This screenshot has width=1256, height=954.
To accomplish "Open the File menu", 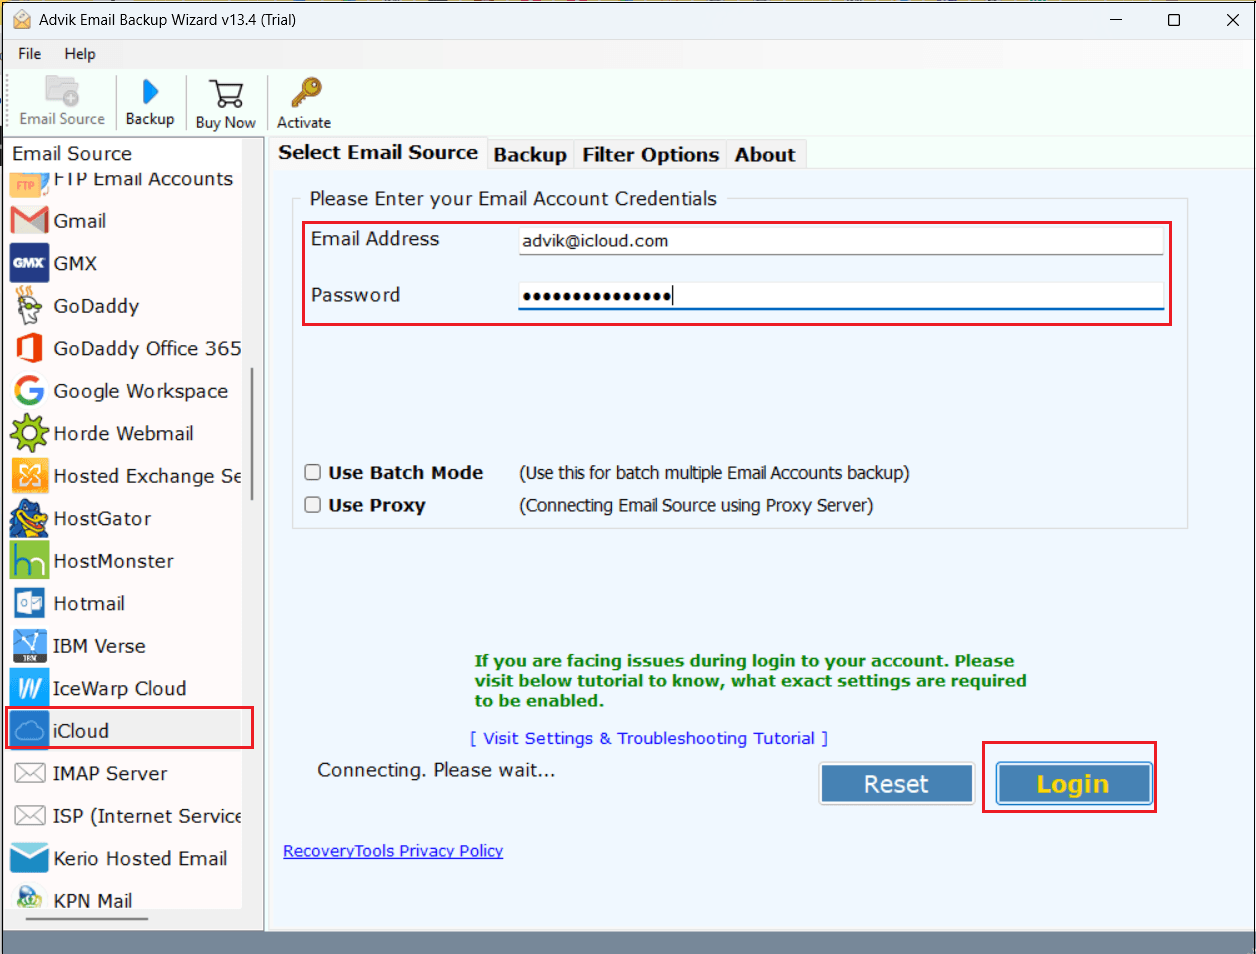I will click(30, 54).
